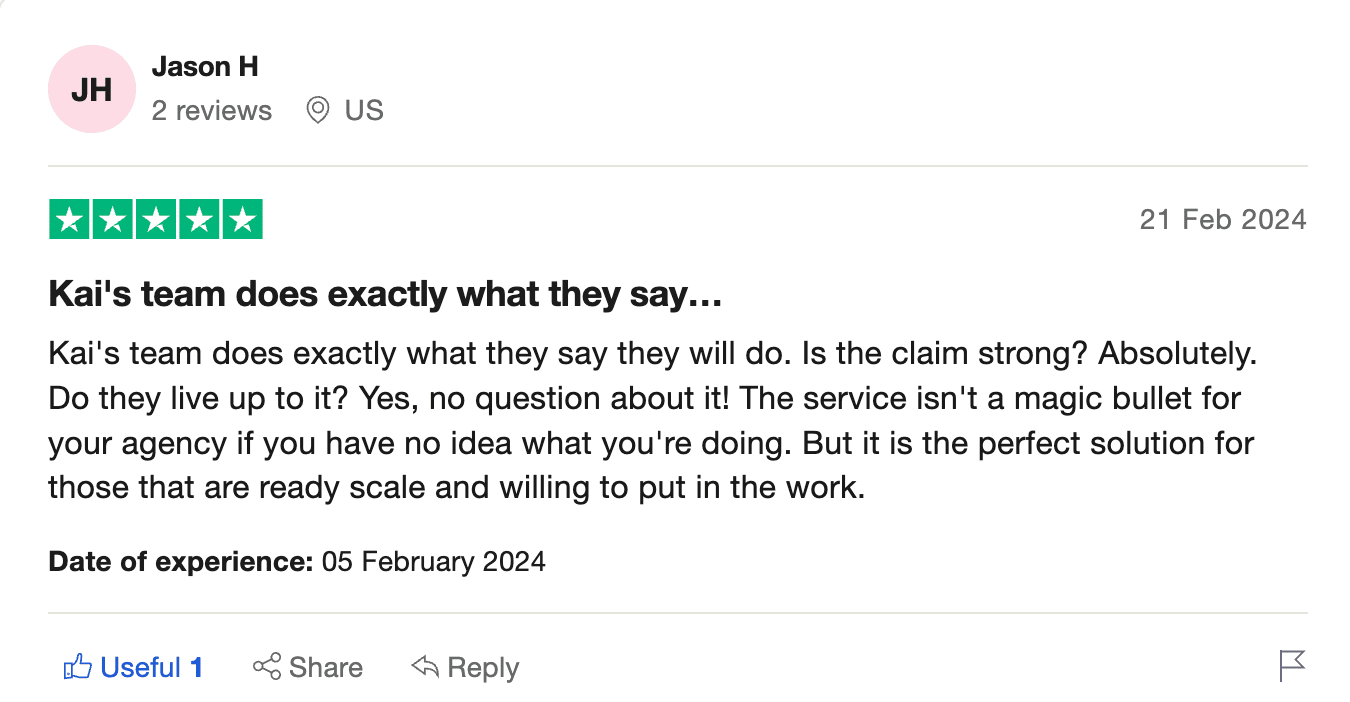Click the Share label text
Screen dimensions: 1350x702
(x=326, y=667)
